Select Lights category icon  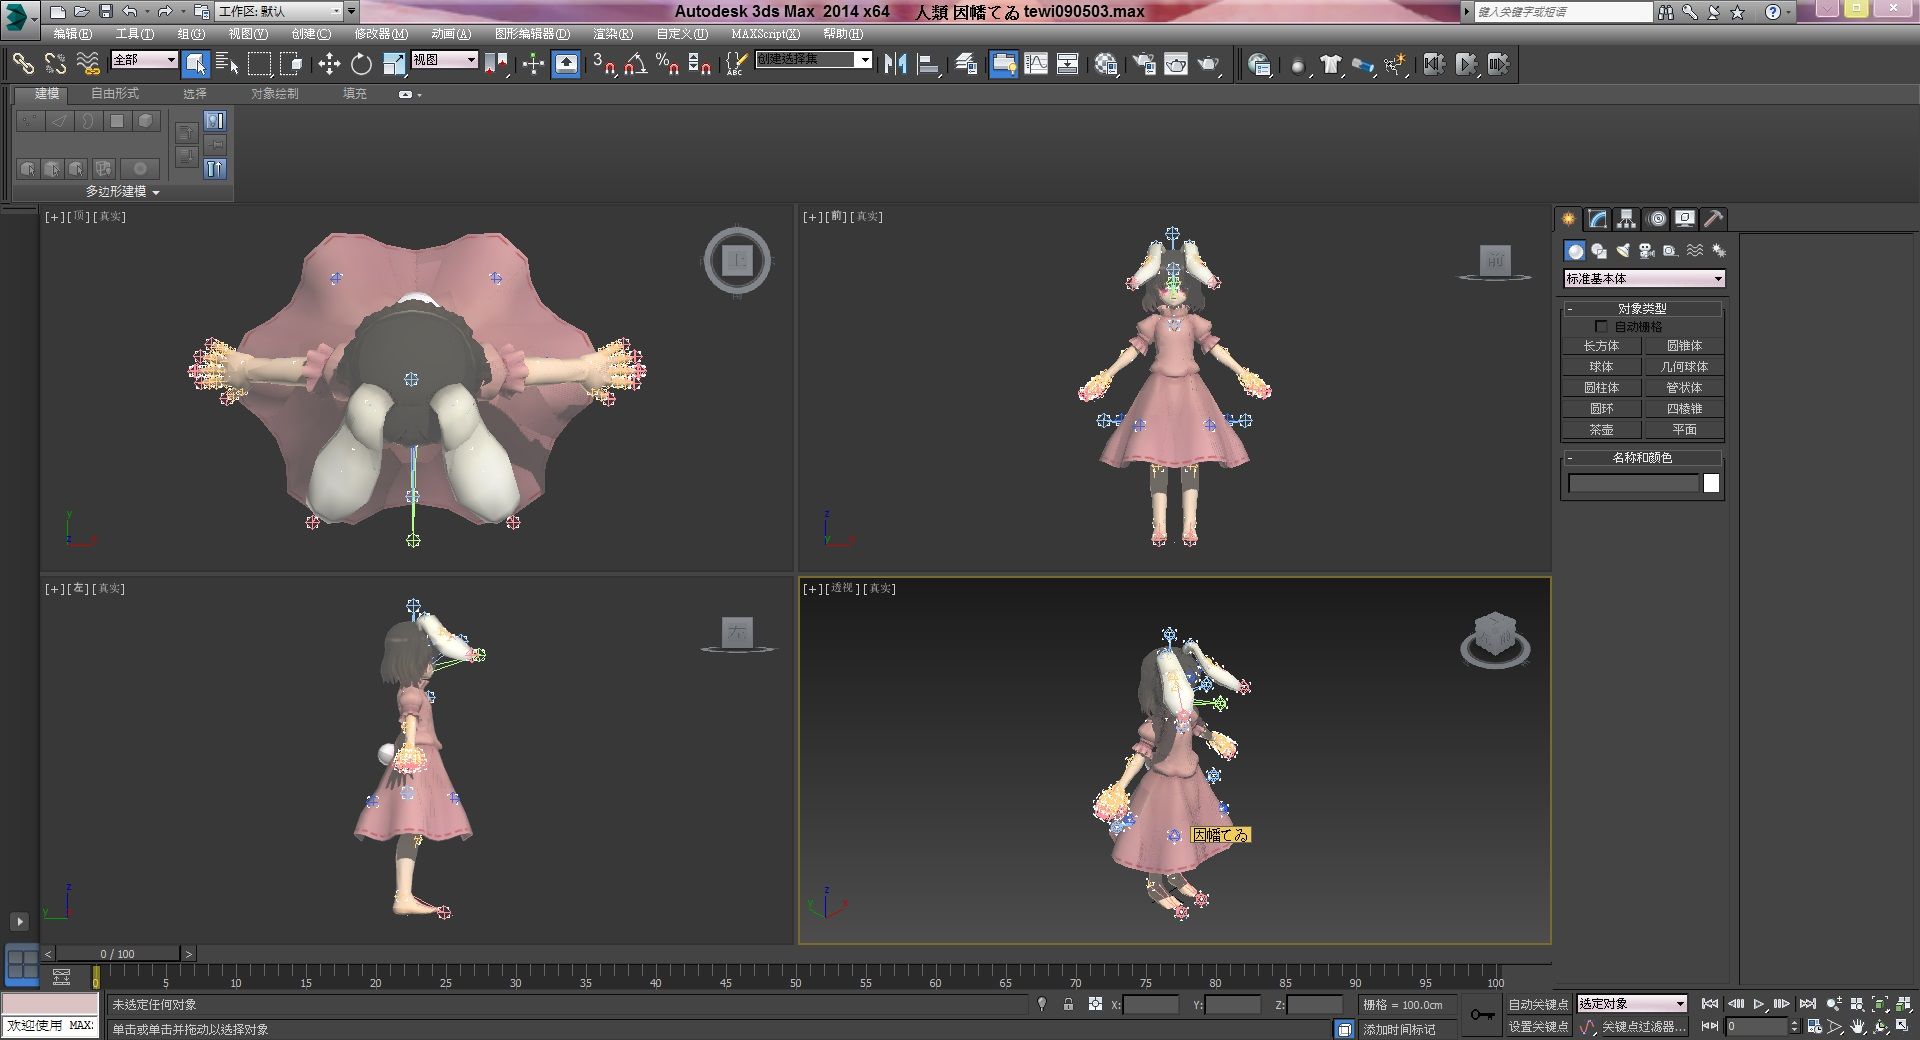(x=1622, y=251)
